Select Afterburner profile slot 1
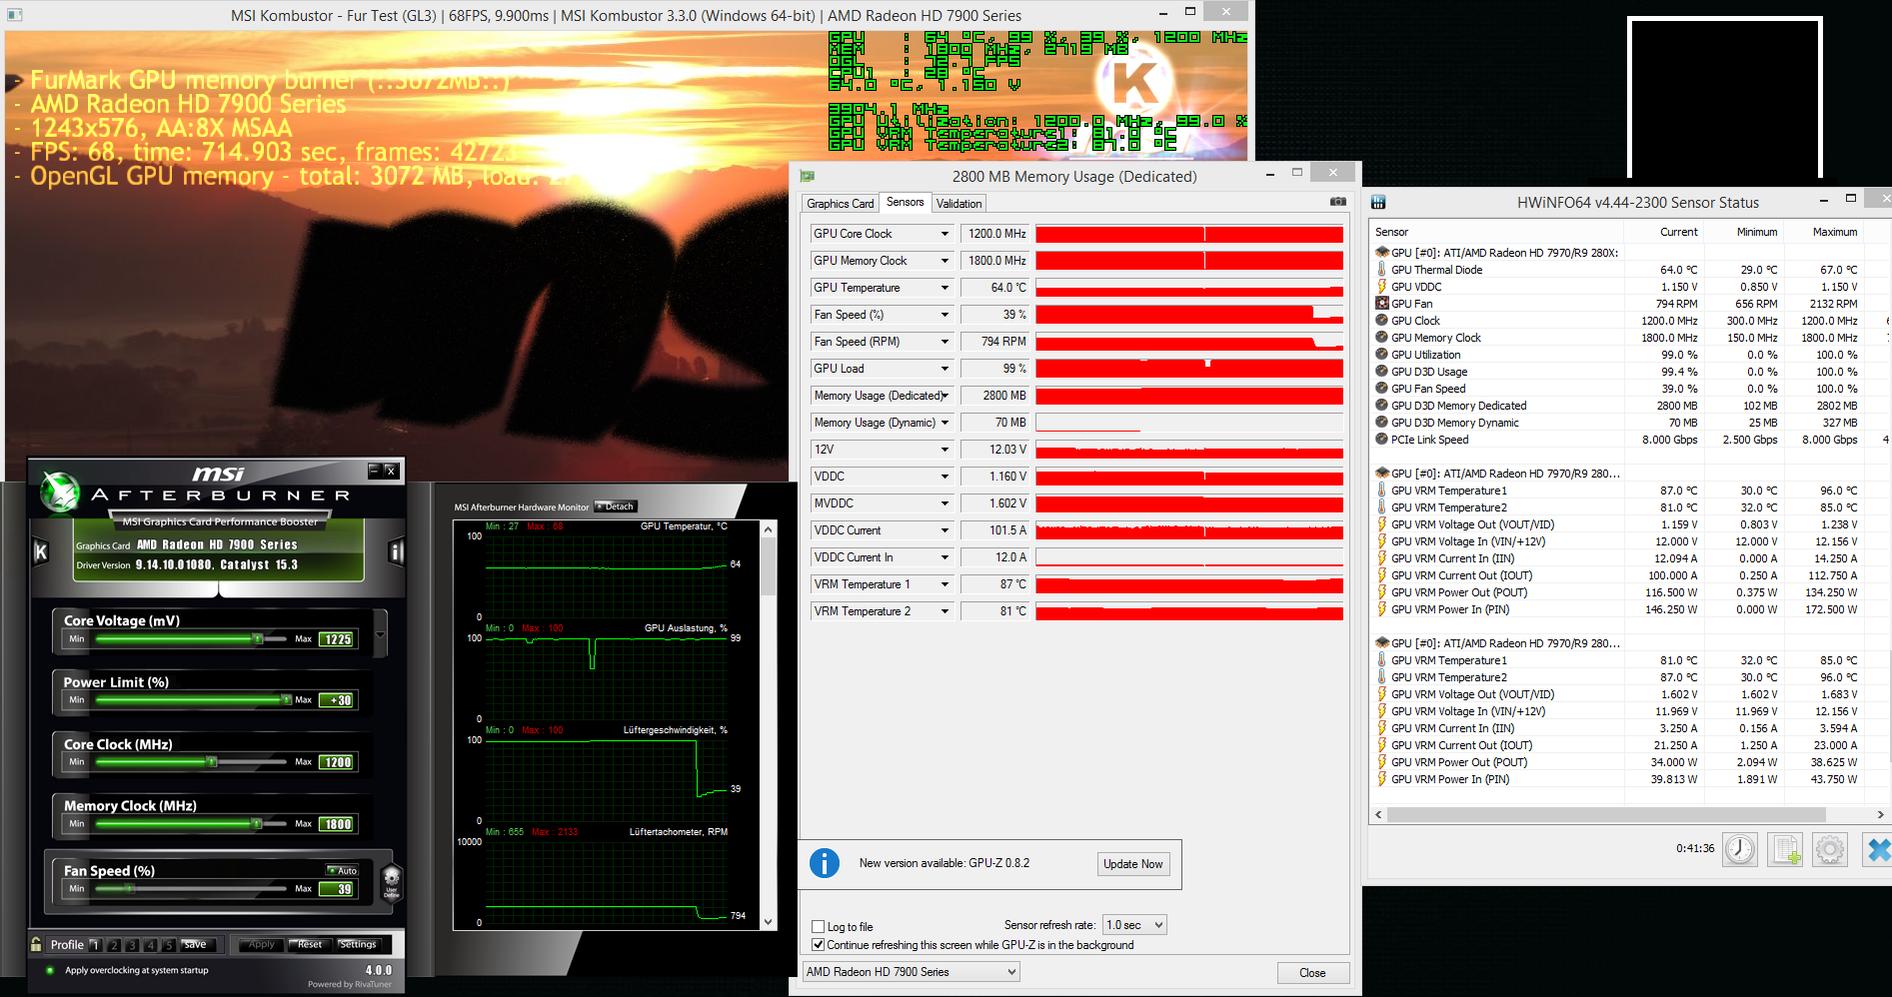Viewport: 1892px width, 997px height. (x=96, y=945)
